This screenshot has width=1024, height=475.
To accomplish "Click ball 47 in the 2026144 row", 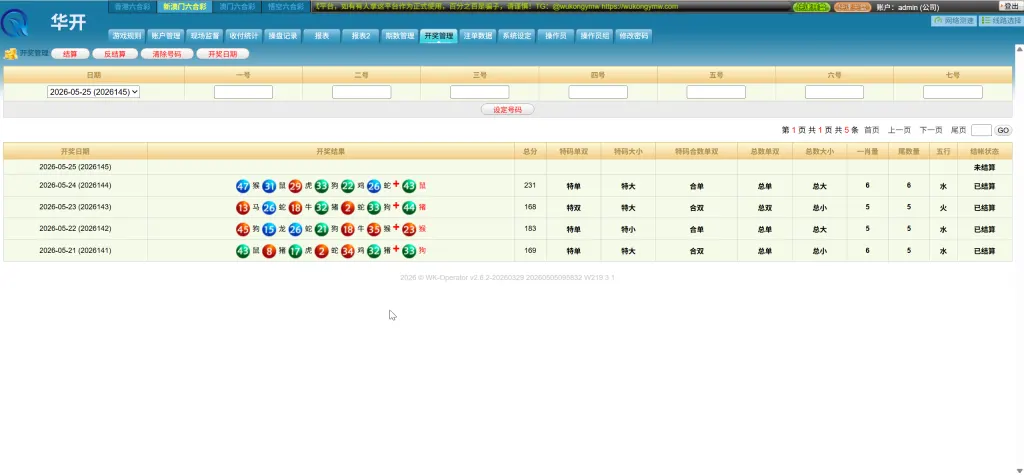I will 243,186.
